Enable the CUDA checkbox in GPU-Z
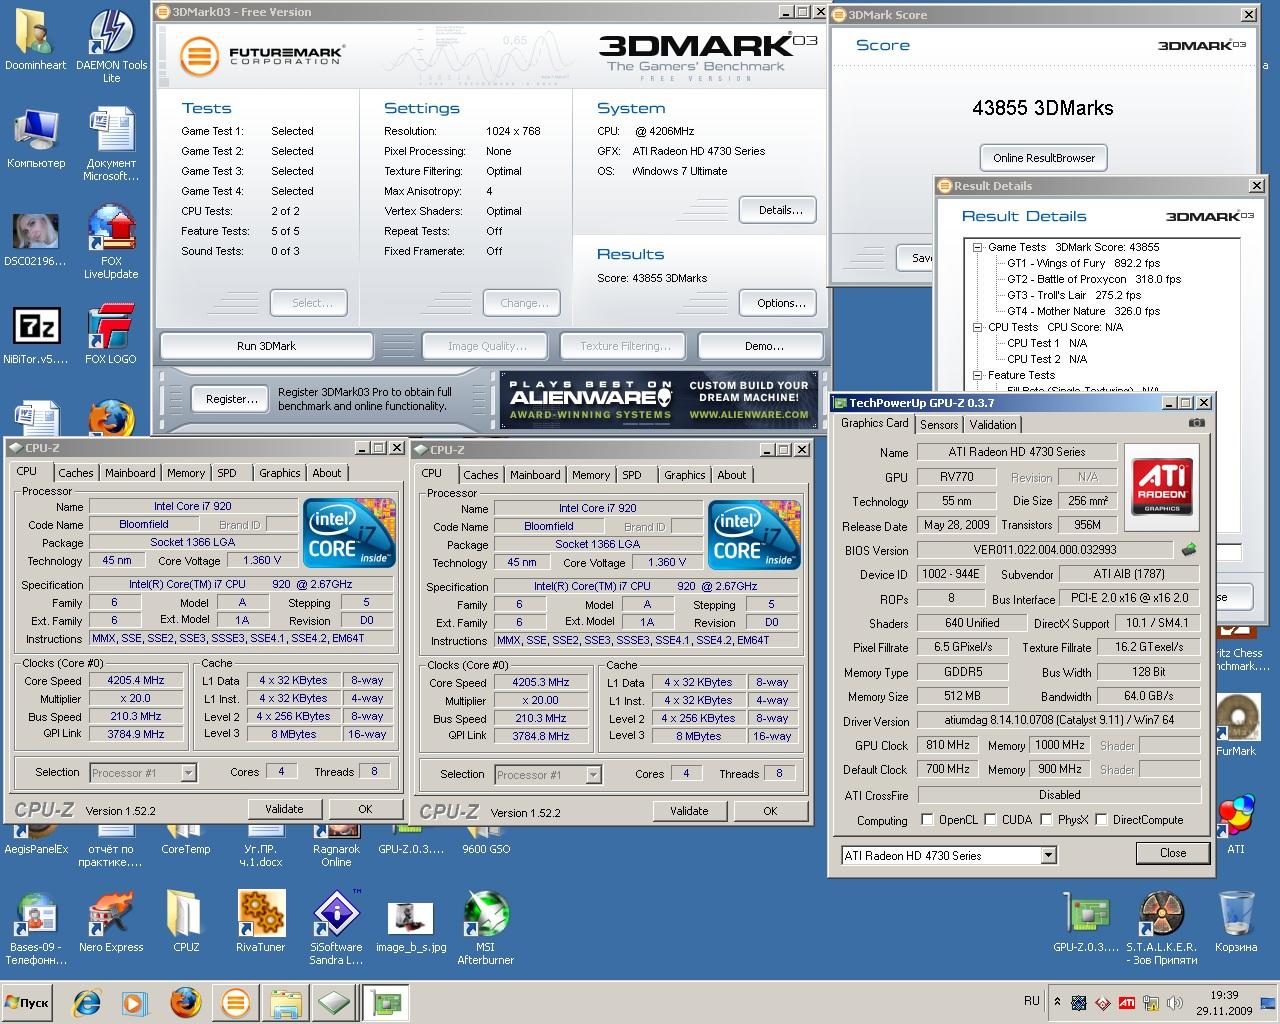This screenshot has height=1024, width=1280. click(990, 820)
